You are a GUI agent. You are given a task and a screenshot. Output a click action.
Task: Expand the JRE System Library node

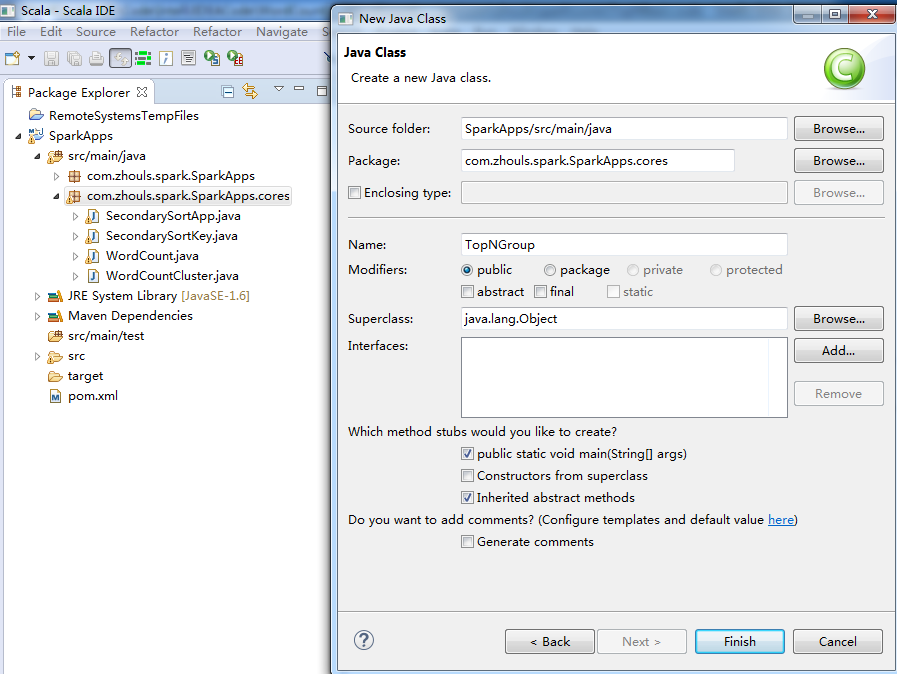pos(37,296)
